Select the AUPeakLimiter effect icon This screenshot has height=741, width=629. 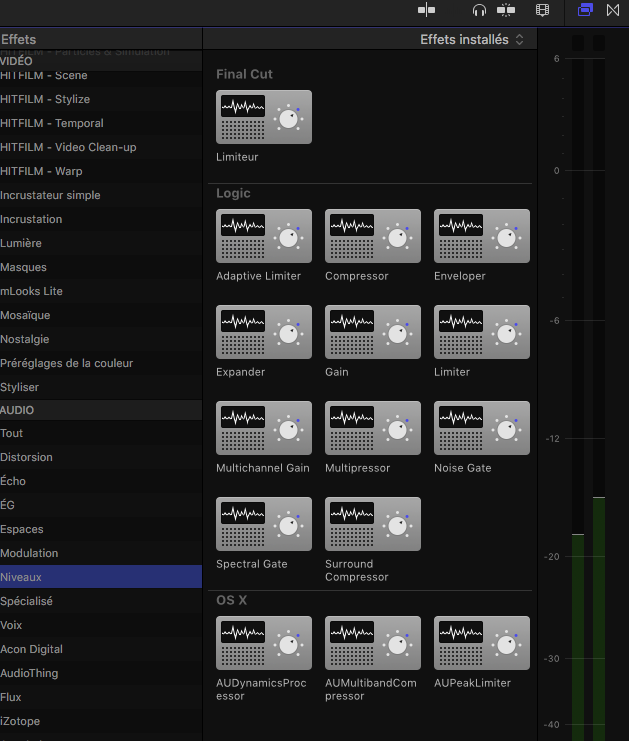coord(482,643)
